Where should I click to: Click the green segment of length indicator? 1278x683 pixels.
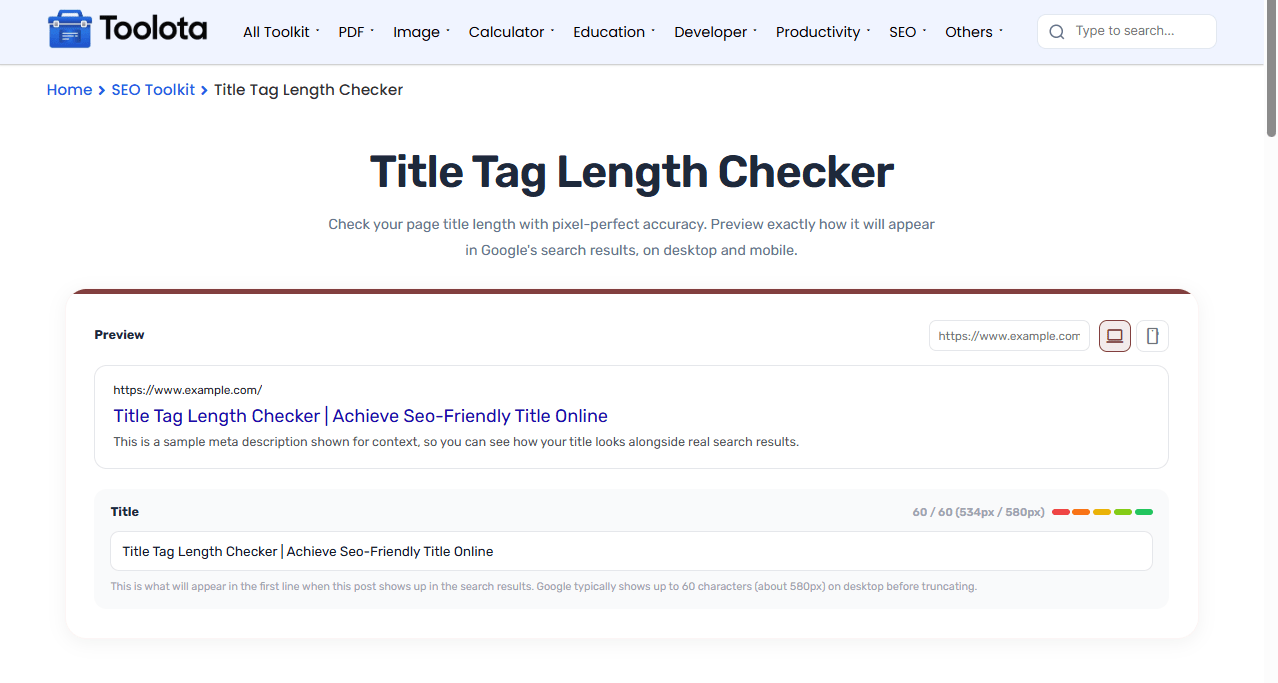[1144, 512]
